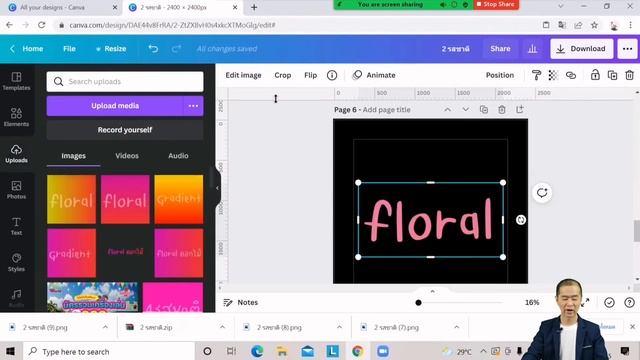Add new page icon beside page title
This screenshot has width=640, height=360.
pos(520,109)
